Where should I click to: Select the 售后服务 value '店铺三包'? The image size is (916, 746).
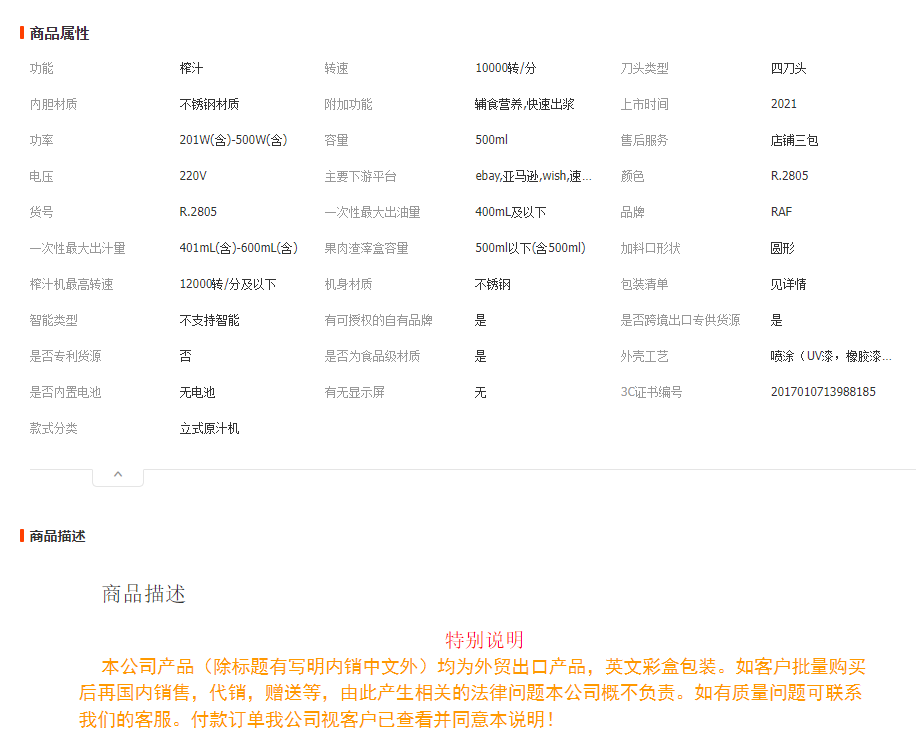794,140
